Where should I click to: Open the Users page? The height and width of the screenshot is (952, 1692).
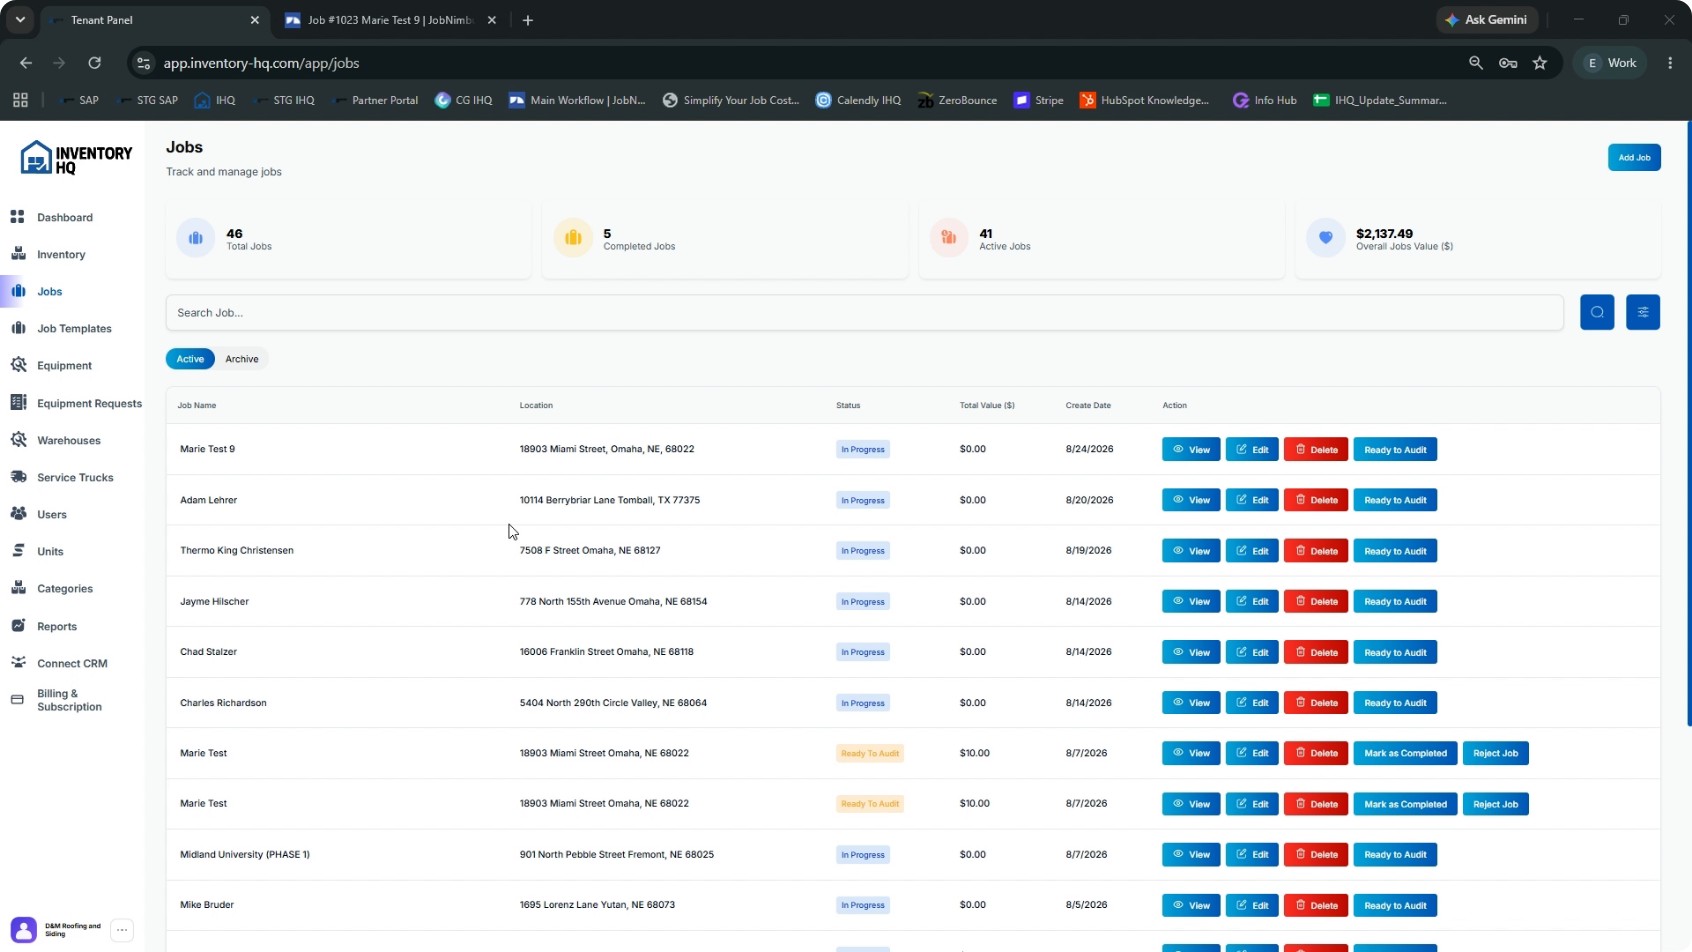52,514
